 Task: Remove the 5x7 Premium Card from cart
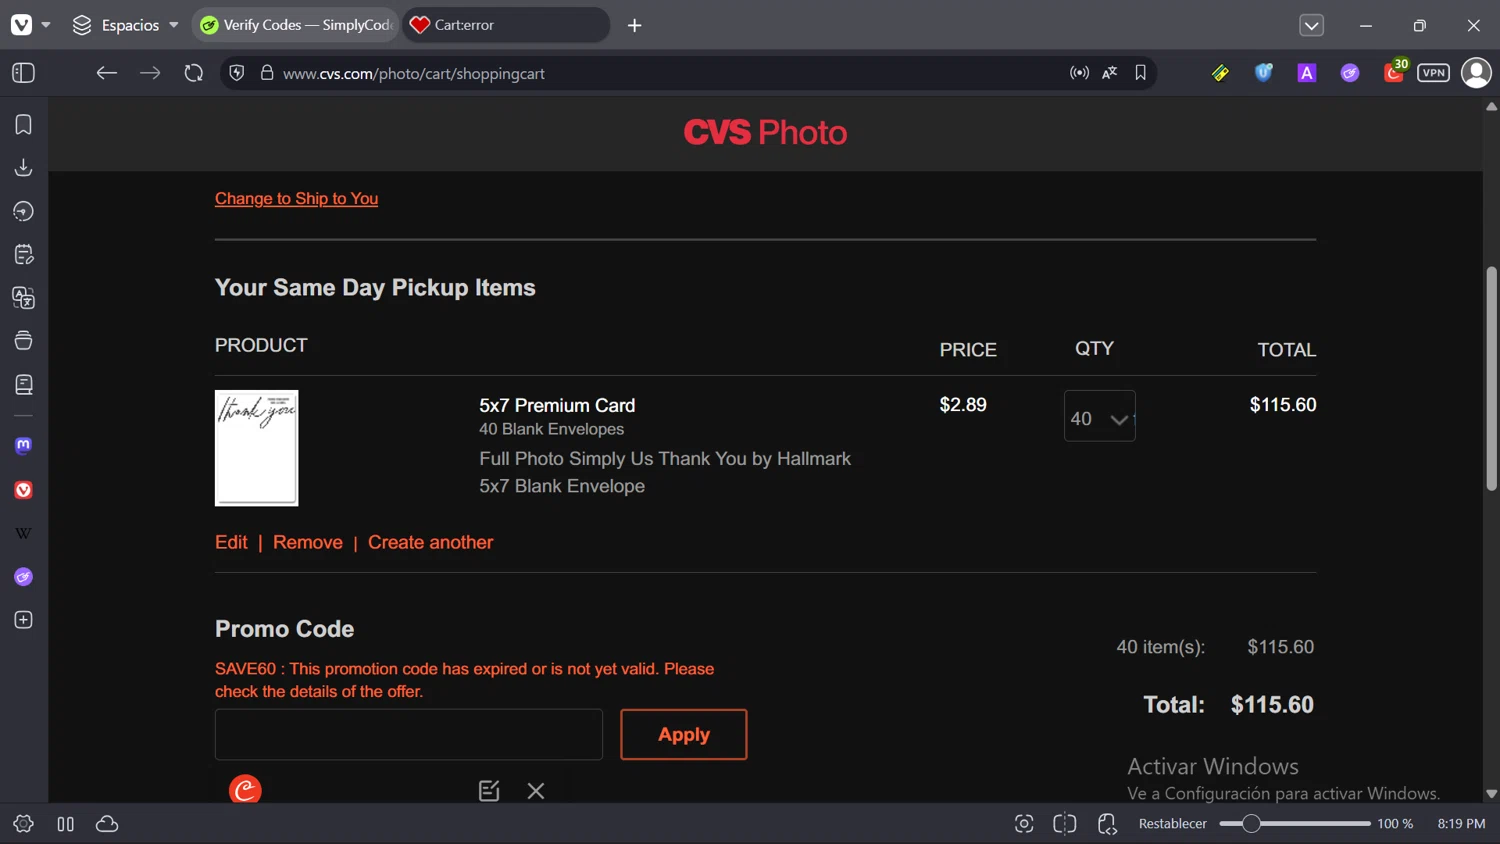(x=308, y=542)
